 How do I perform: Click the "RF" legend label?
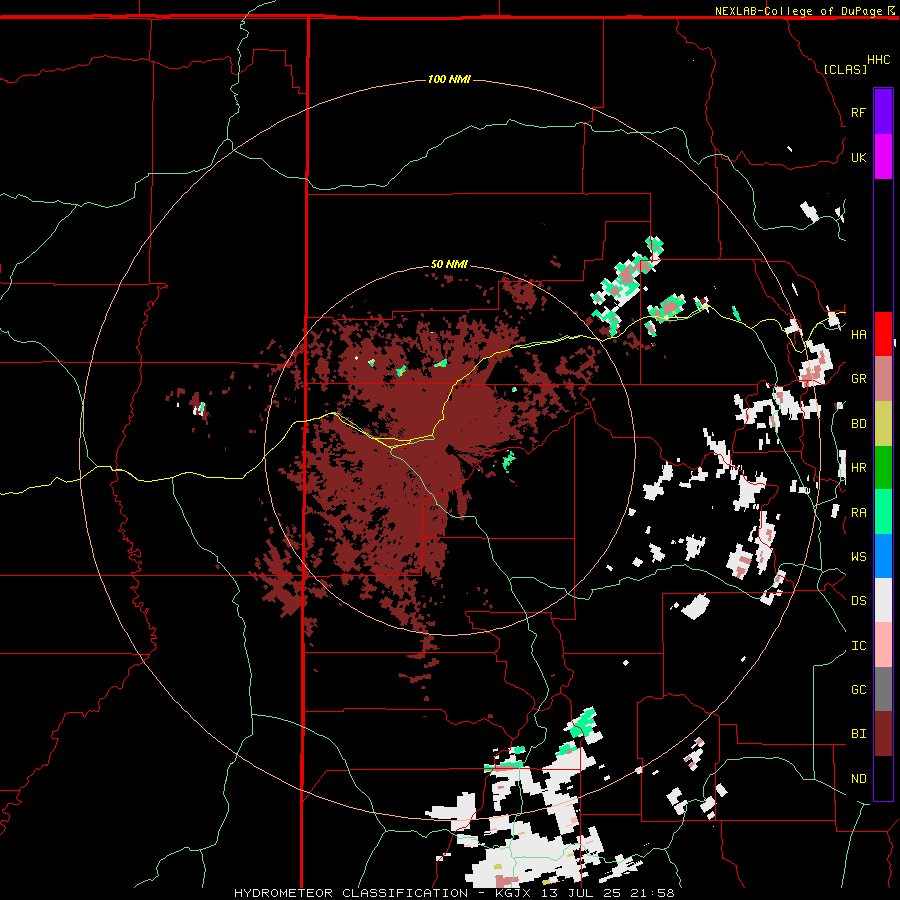pyautogui.click(x=858, y=112)
